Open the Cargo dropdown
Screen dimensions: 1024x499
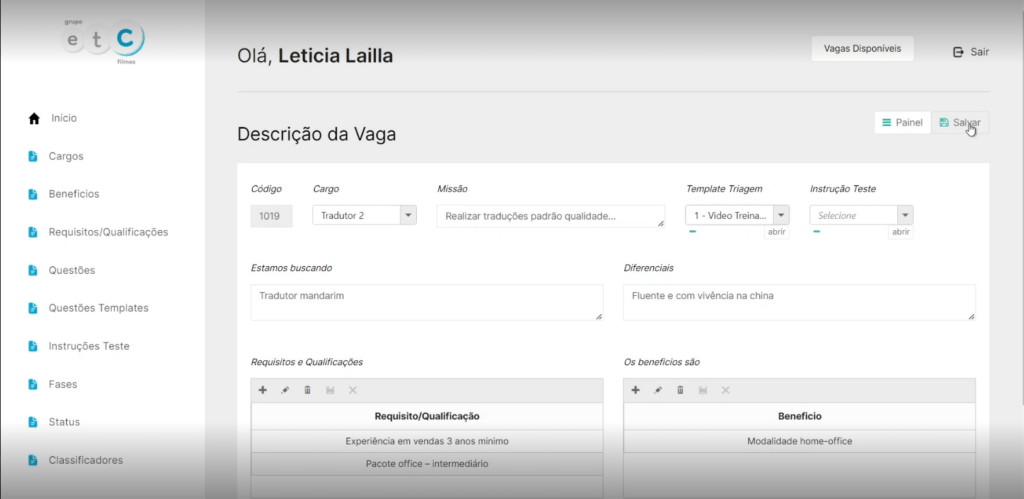(x=408, y=215)
